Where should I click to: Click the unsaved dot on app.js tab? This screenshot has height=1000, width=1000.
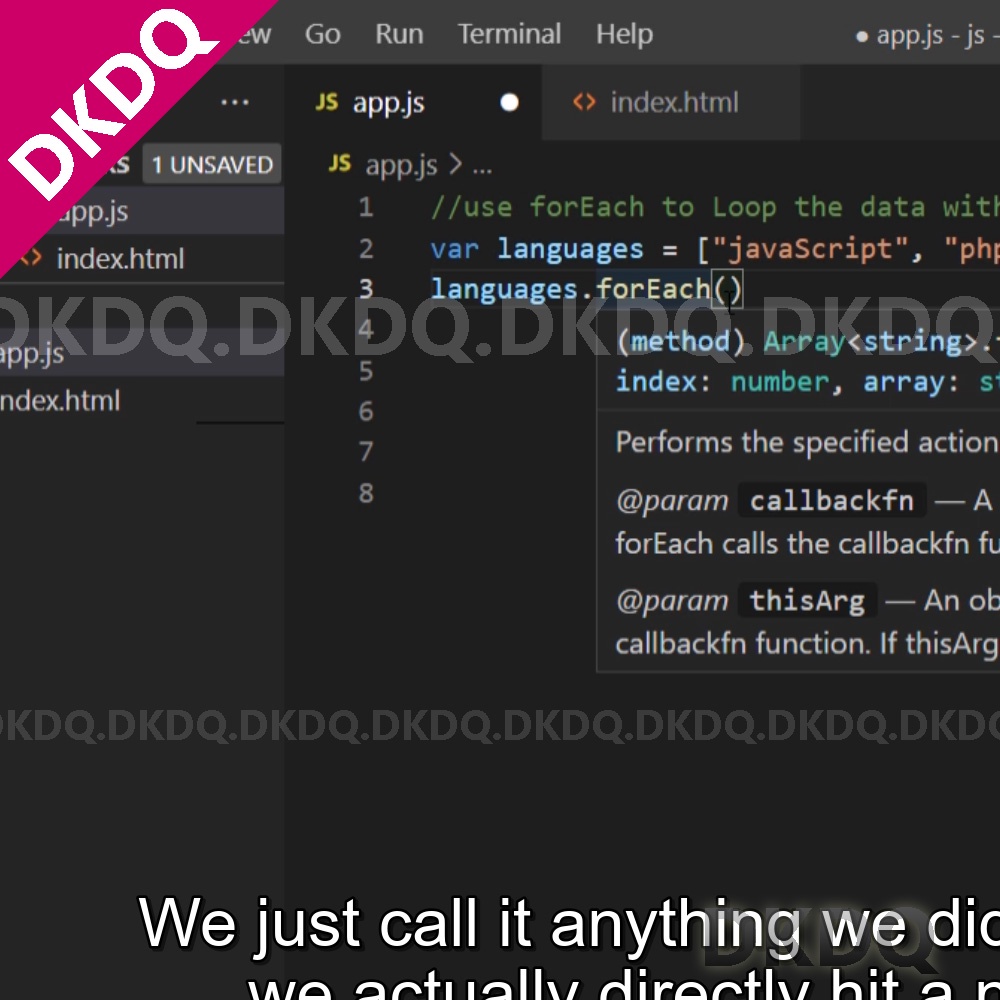(x=509, y=102)
